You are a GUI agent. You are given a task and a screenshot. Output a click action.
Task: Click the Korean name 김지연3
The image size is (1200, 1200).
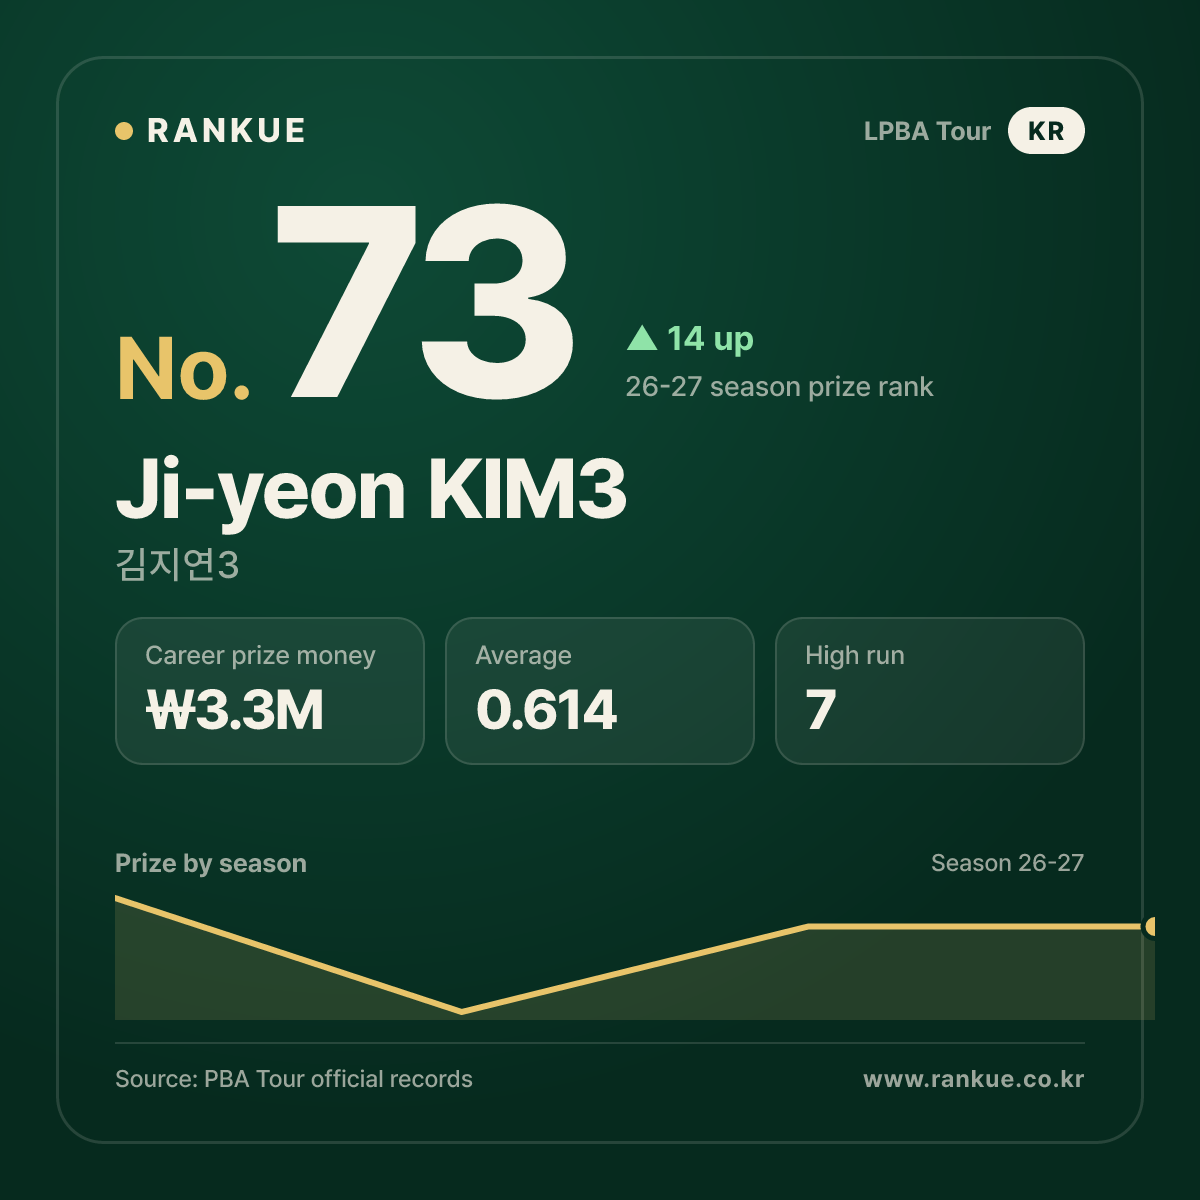coord(177,565)
